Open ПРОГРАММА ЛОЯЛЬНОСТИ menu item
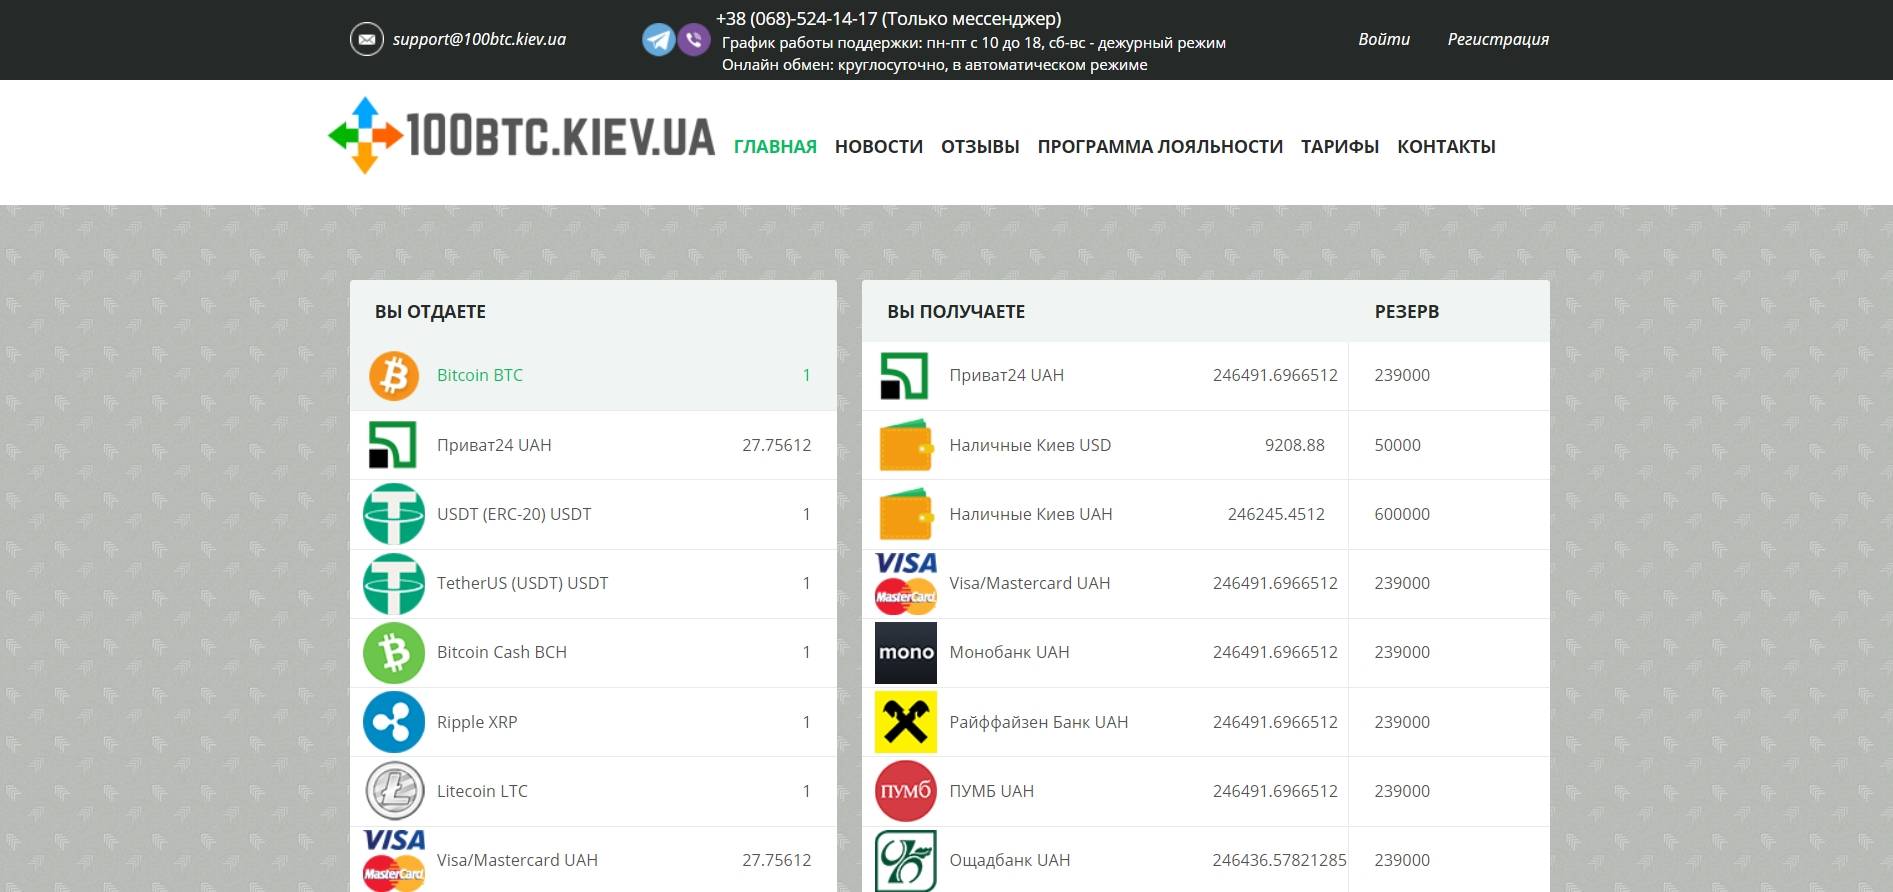The width and height of the screenshot is (1893, 892). pyautogui.click(x=1160, y=147)
